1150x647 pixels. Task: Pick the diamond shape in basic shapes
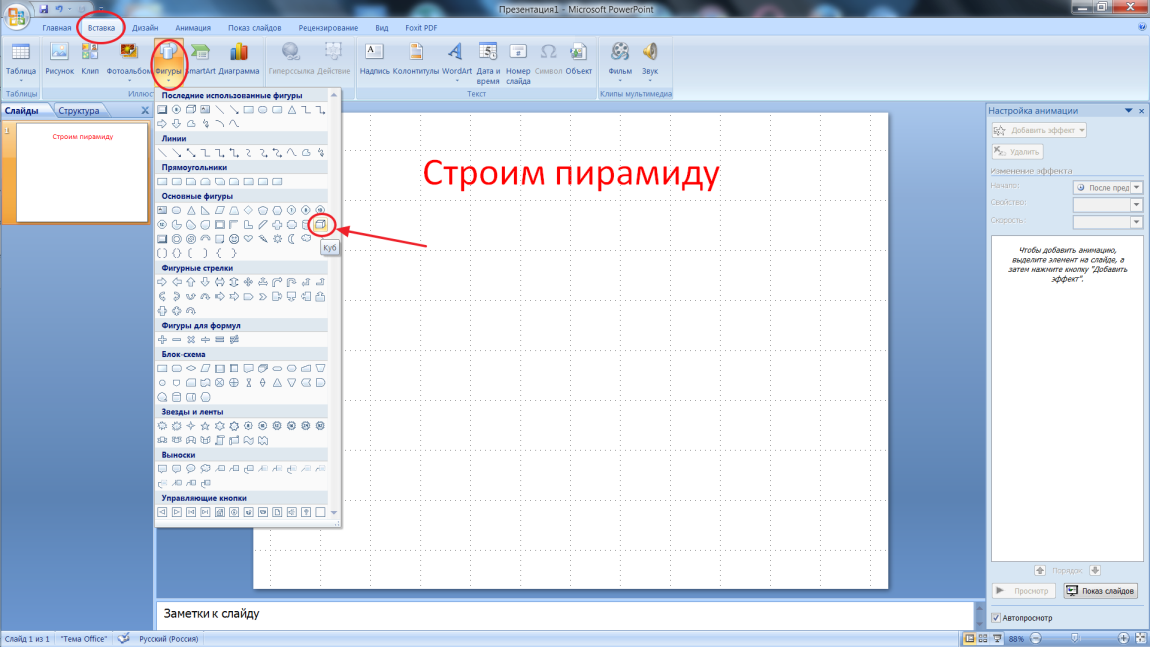249,211
